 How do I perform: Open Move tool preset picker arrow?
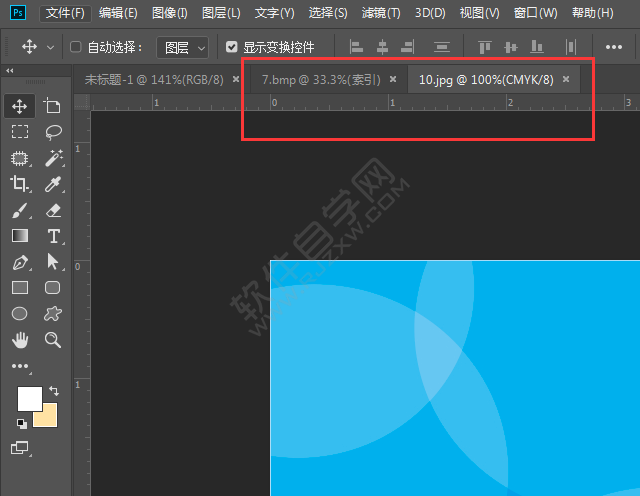coord(50,47)
